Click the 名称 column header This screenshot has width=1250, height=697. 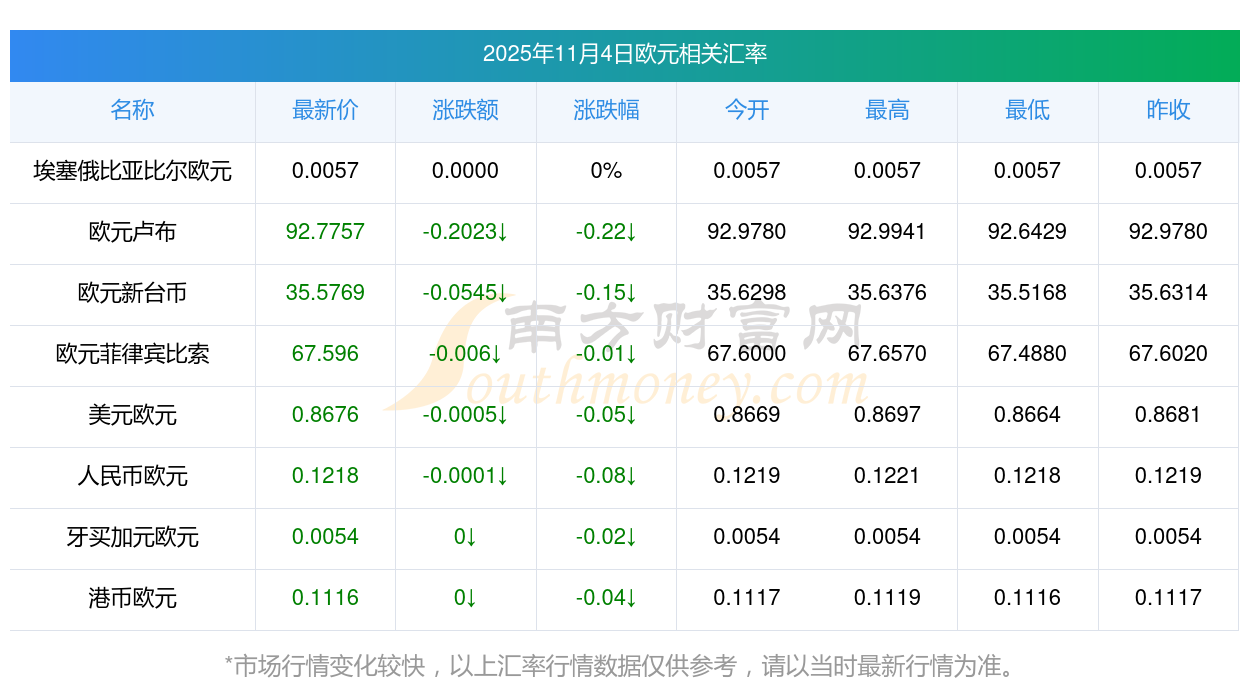132,111
